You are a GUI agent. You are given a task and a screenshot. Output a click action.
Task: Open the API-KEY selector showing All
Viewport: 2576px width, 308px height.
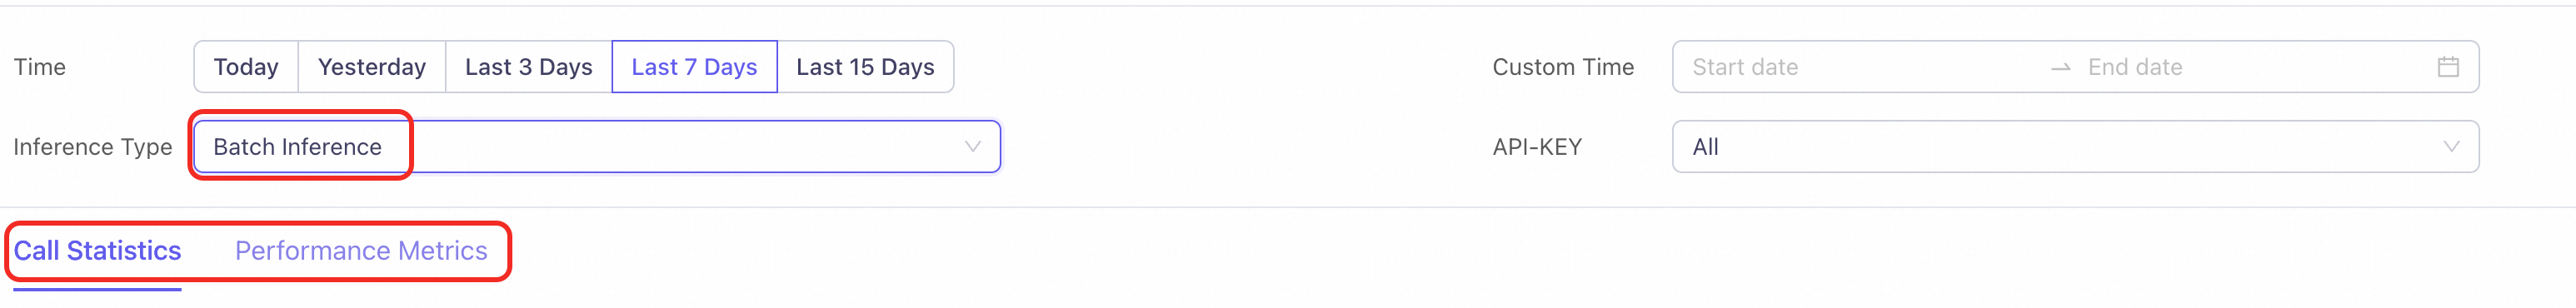click(2075, 147)
